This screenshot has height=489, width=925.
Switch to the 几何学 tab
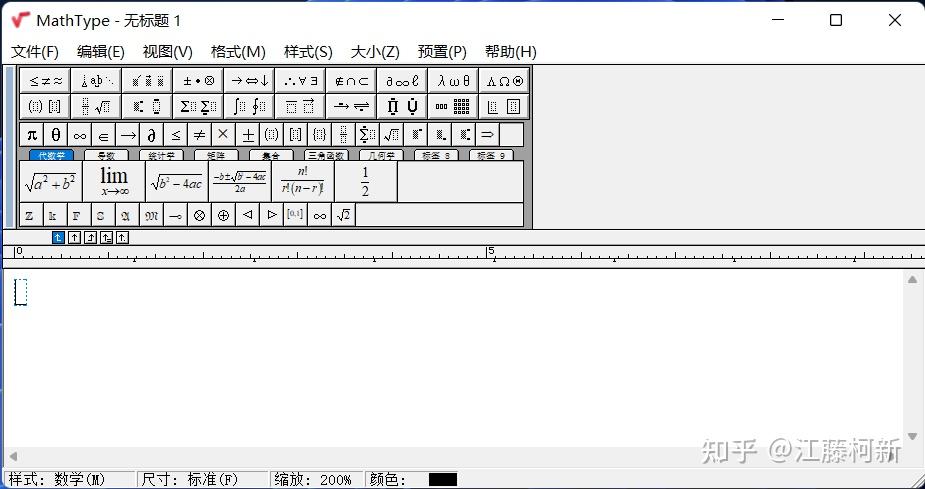point(381,156)
